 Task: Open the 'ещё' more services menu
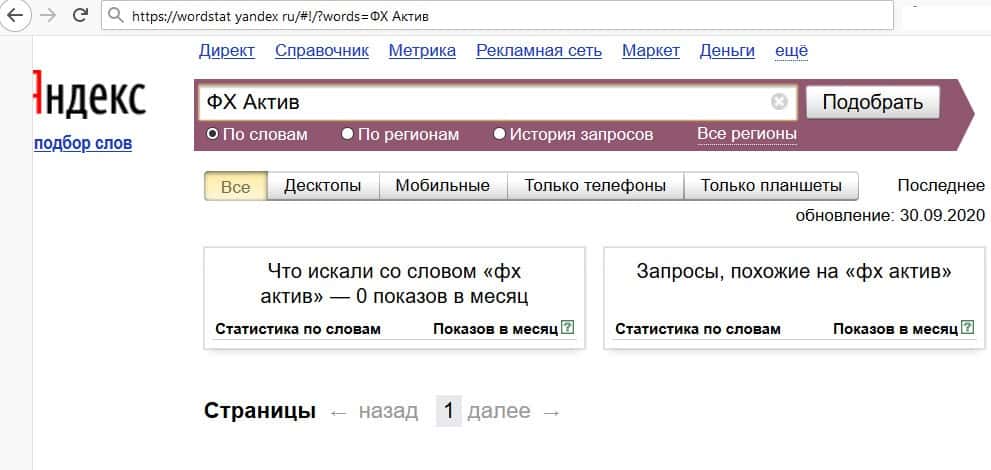coord(791,51)
